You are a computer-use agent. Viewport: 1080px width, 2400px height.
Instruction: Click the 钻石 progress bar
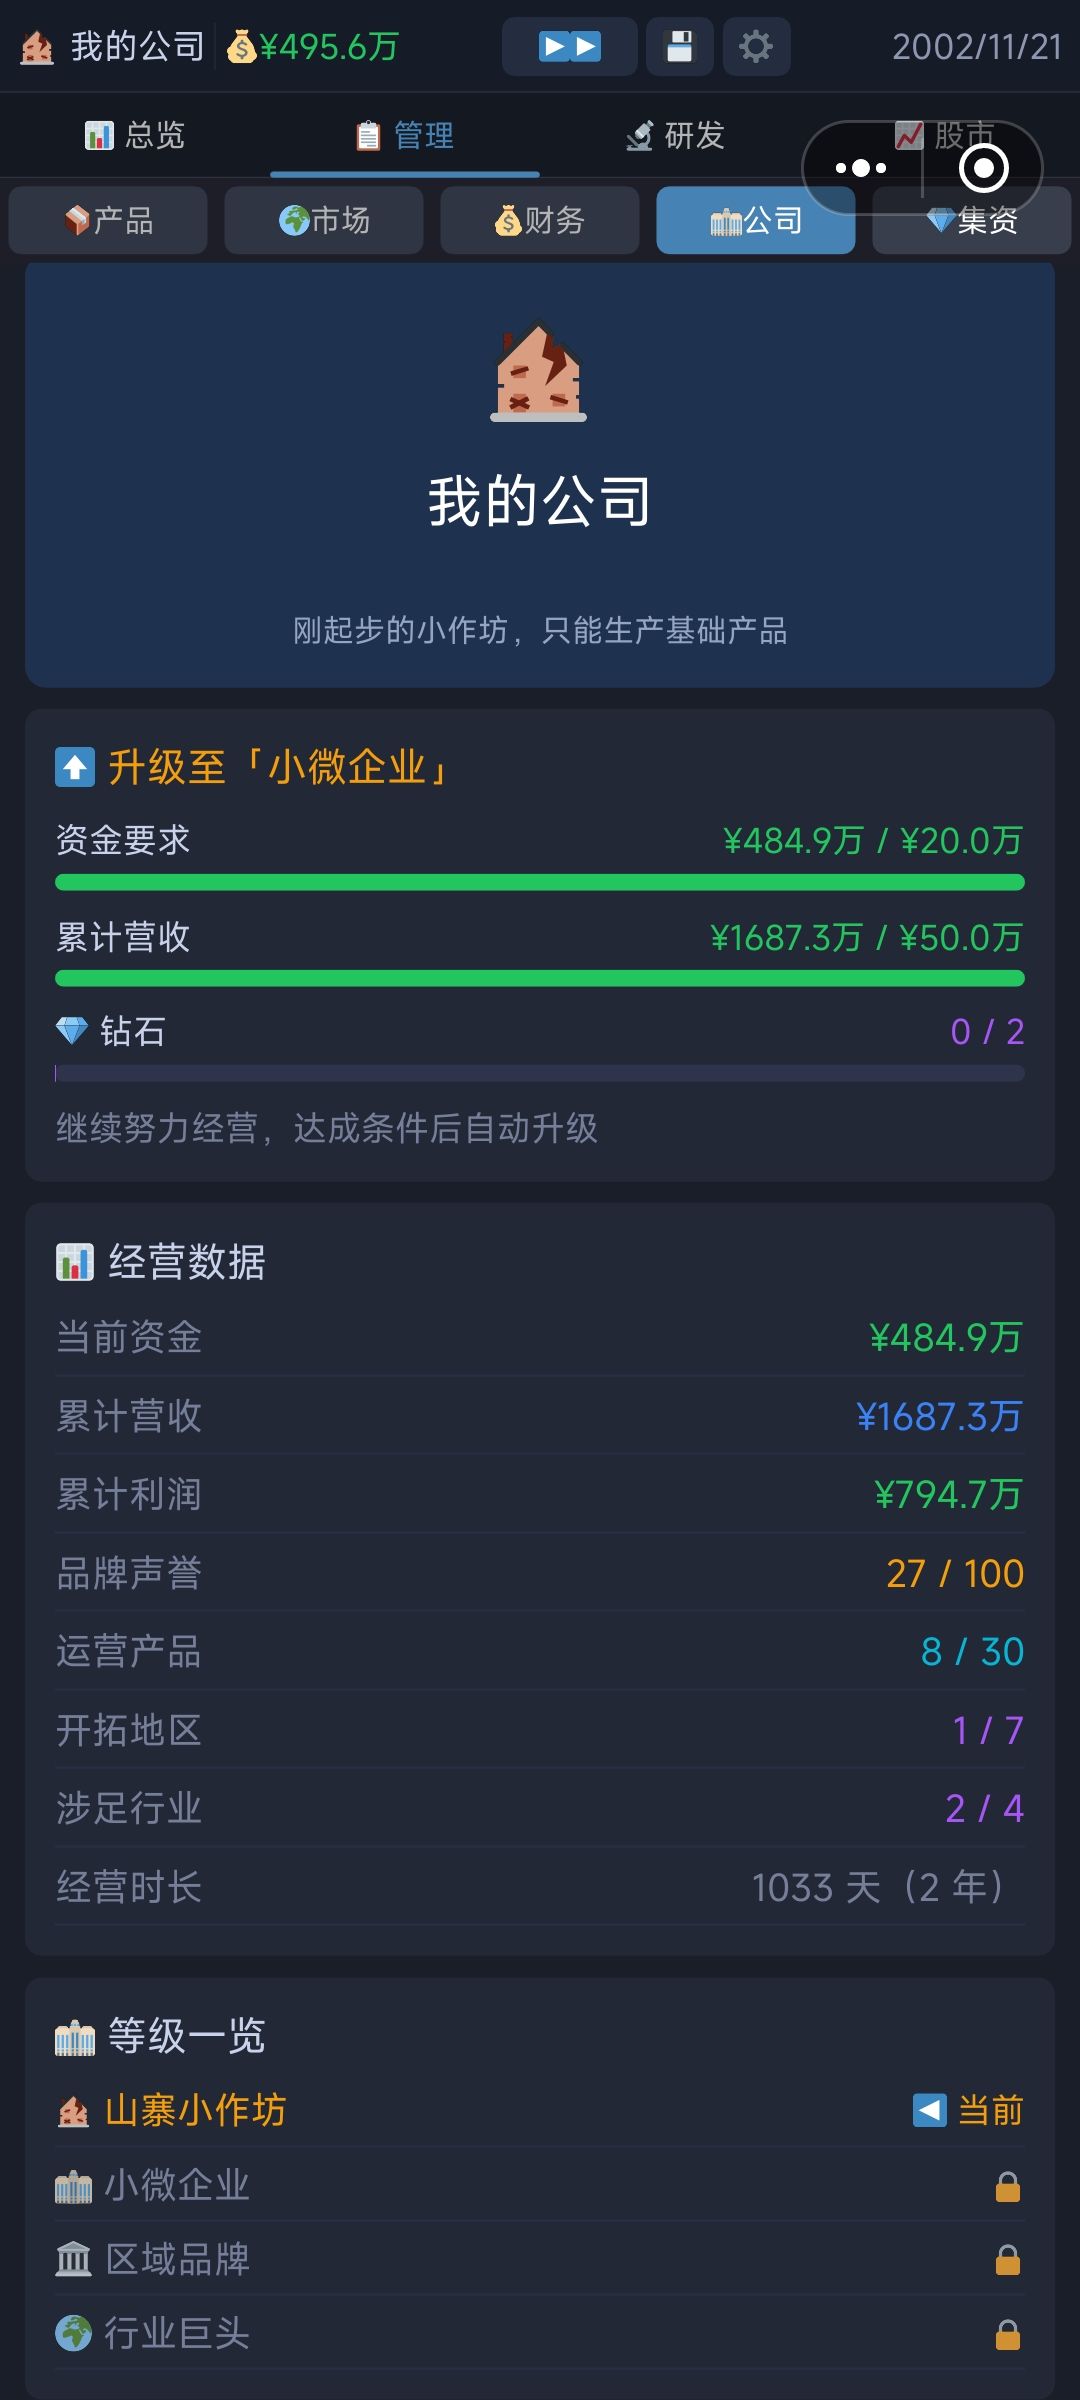pos(540,1073)
